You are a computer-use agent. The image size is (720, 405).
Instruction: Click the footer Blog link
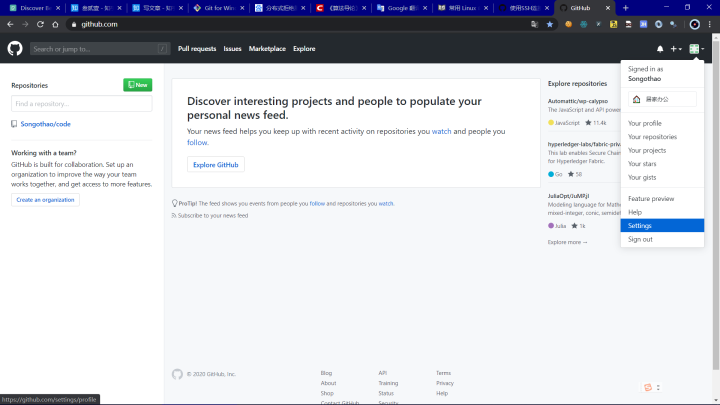coord(326,373)
